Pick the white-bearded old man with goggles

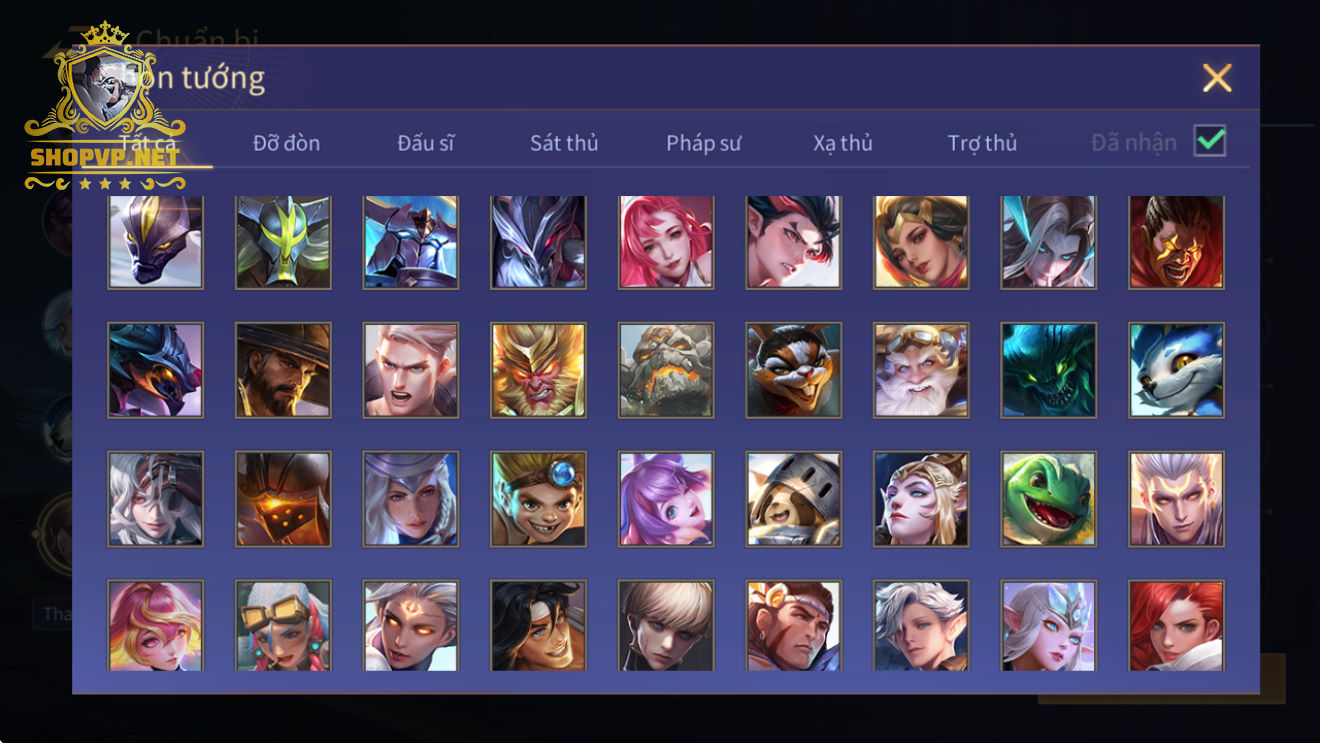coord(921,370)
